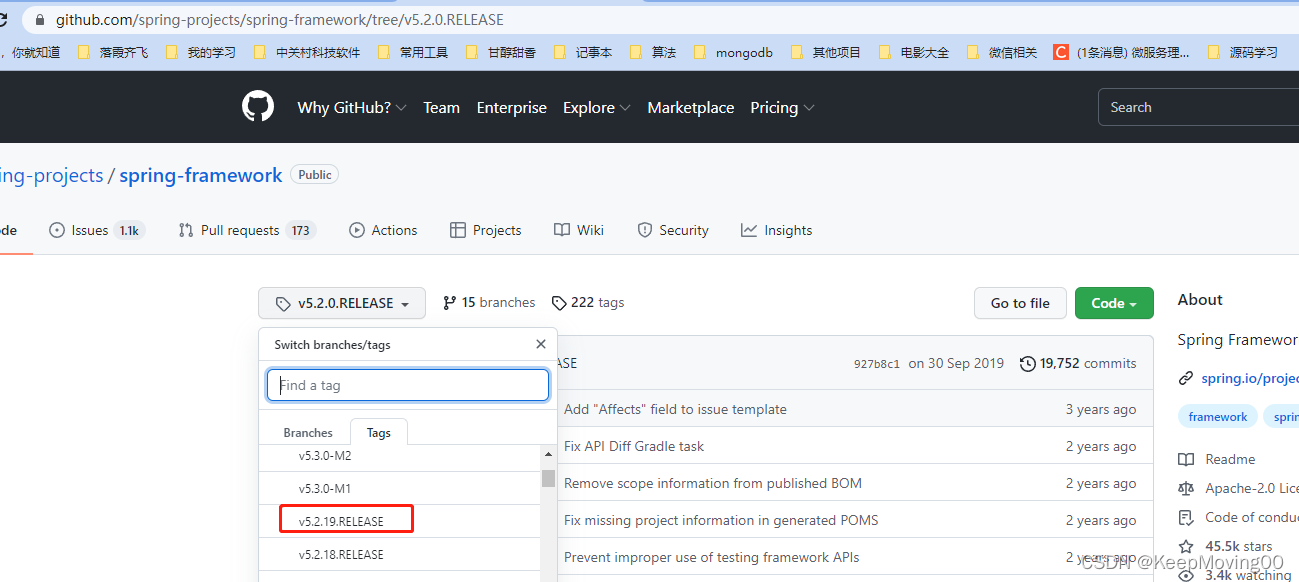1299x582 pixels.
Task: Open the 常用工具 bookmark folder
Action: pos(412,52)
